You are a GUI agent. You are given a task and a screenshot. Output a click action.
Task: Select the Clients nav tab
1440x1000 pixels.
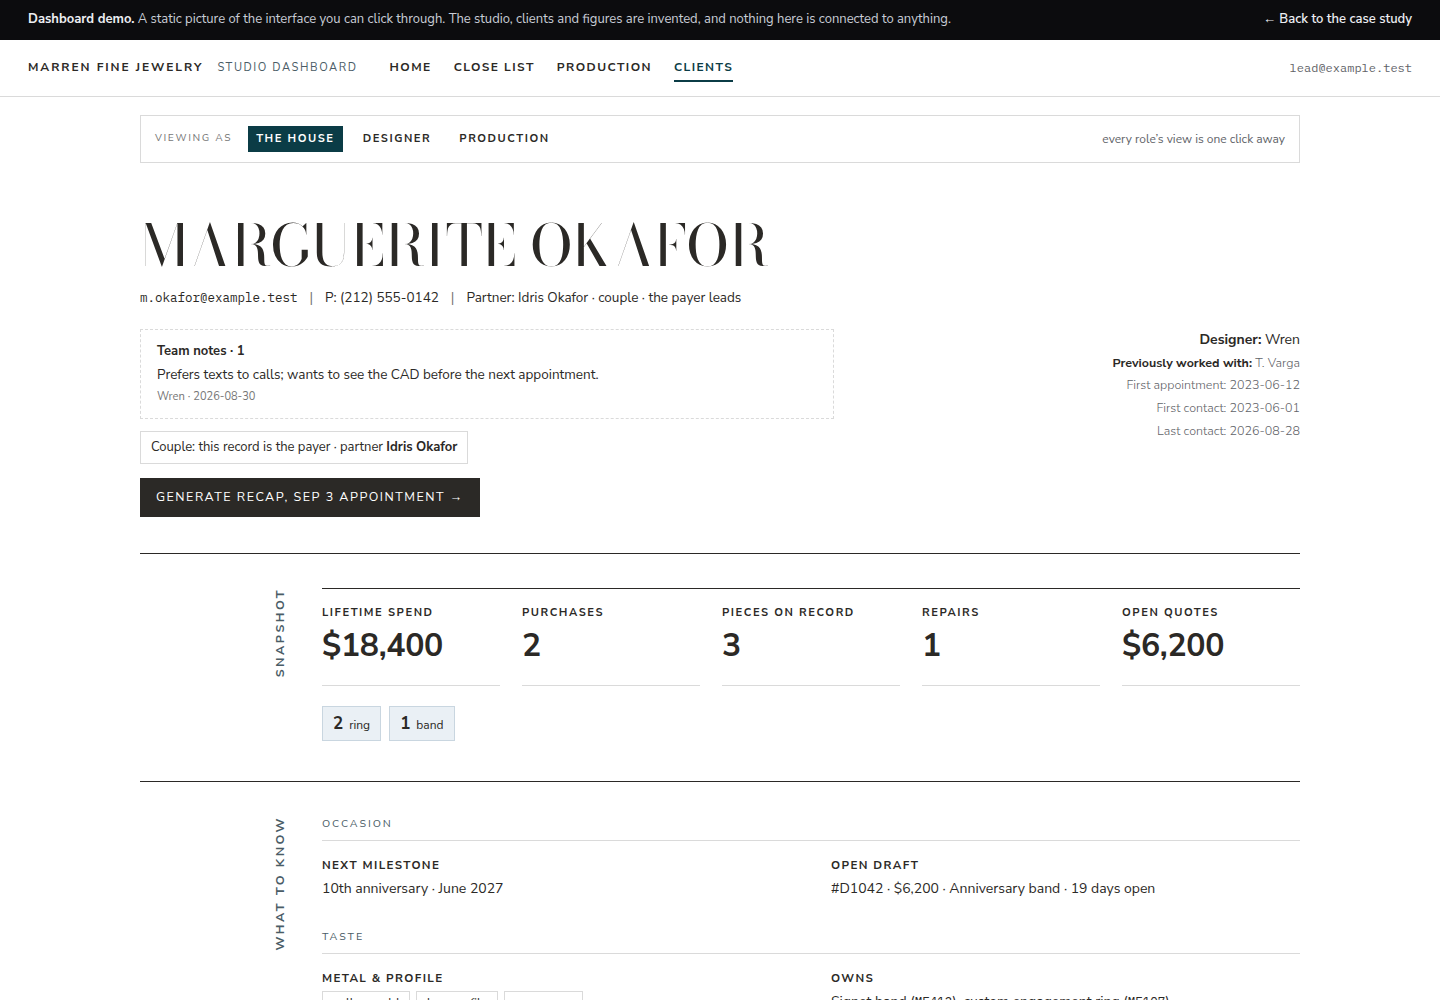[703, 67]
